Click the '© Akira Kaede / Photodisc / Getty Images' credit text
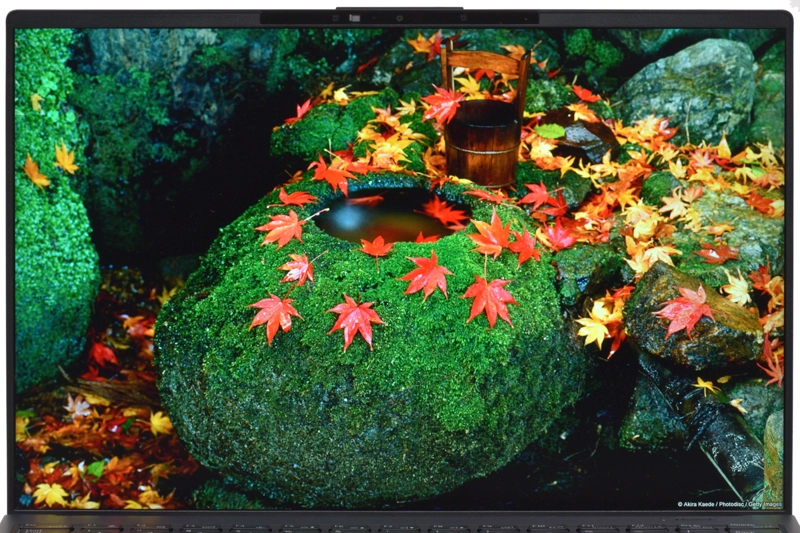This screenshot has height=533, width=800. pos(729,504)
